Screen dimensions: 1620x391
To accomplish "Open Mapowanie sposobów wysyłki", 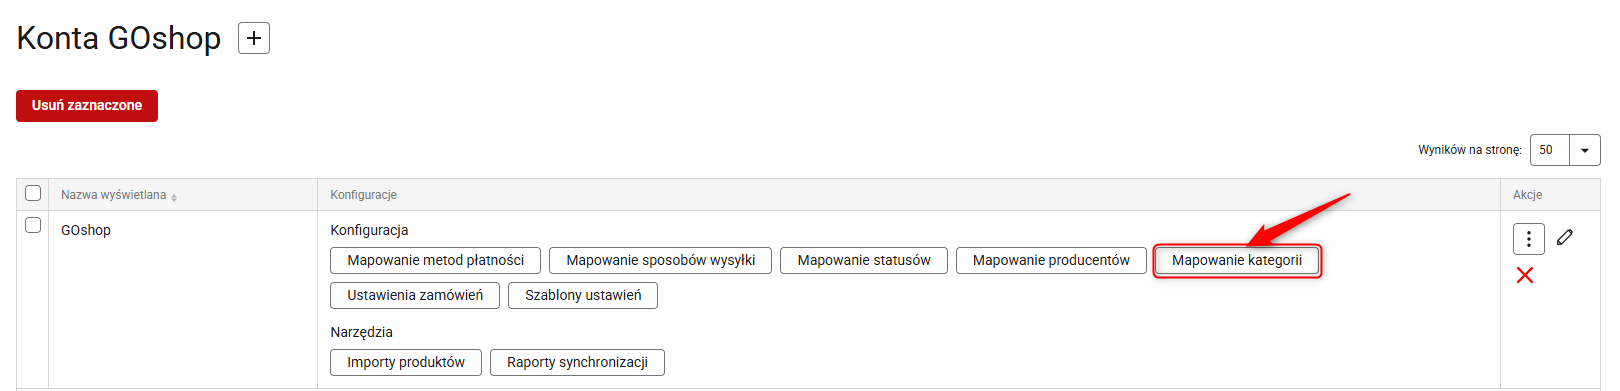I will click(661, 260).
